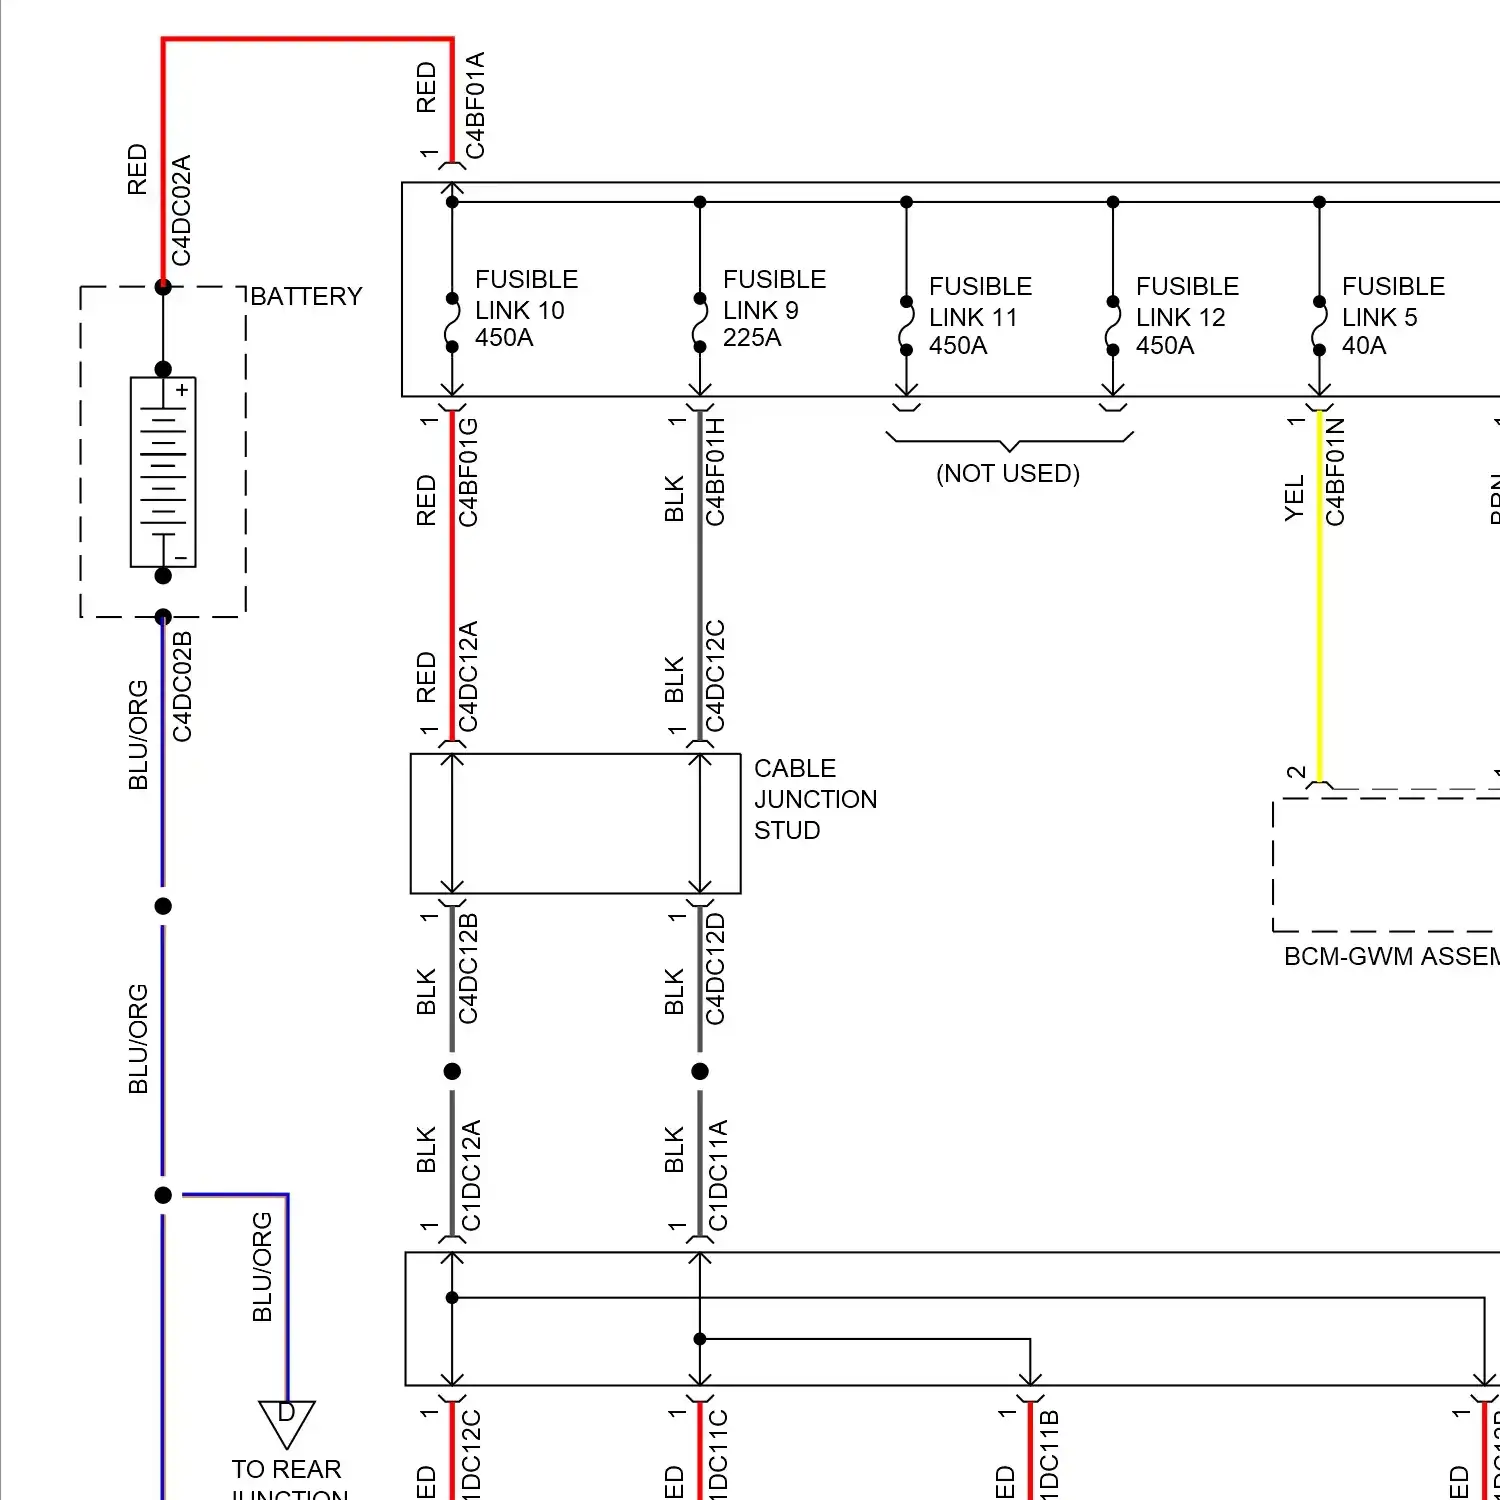Click BLK label beside C4DC12B
Screen dimensions: 1500x1500
[x=426, y=992]
